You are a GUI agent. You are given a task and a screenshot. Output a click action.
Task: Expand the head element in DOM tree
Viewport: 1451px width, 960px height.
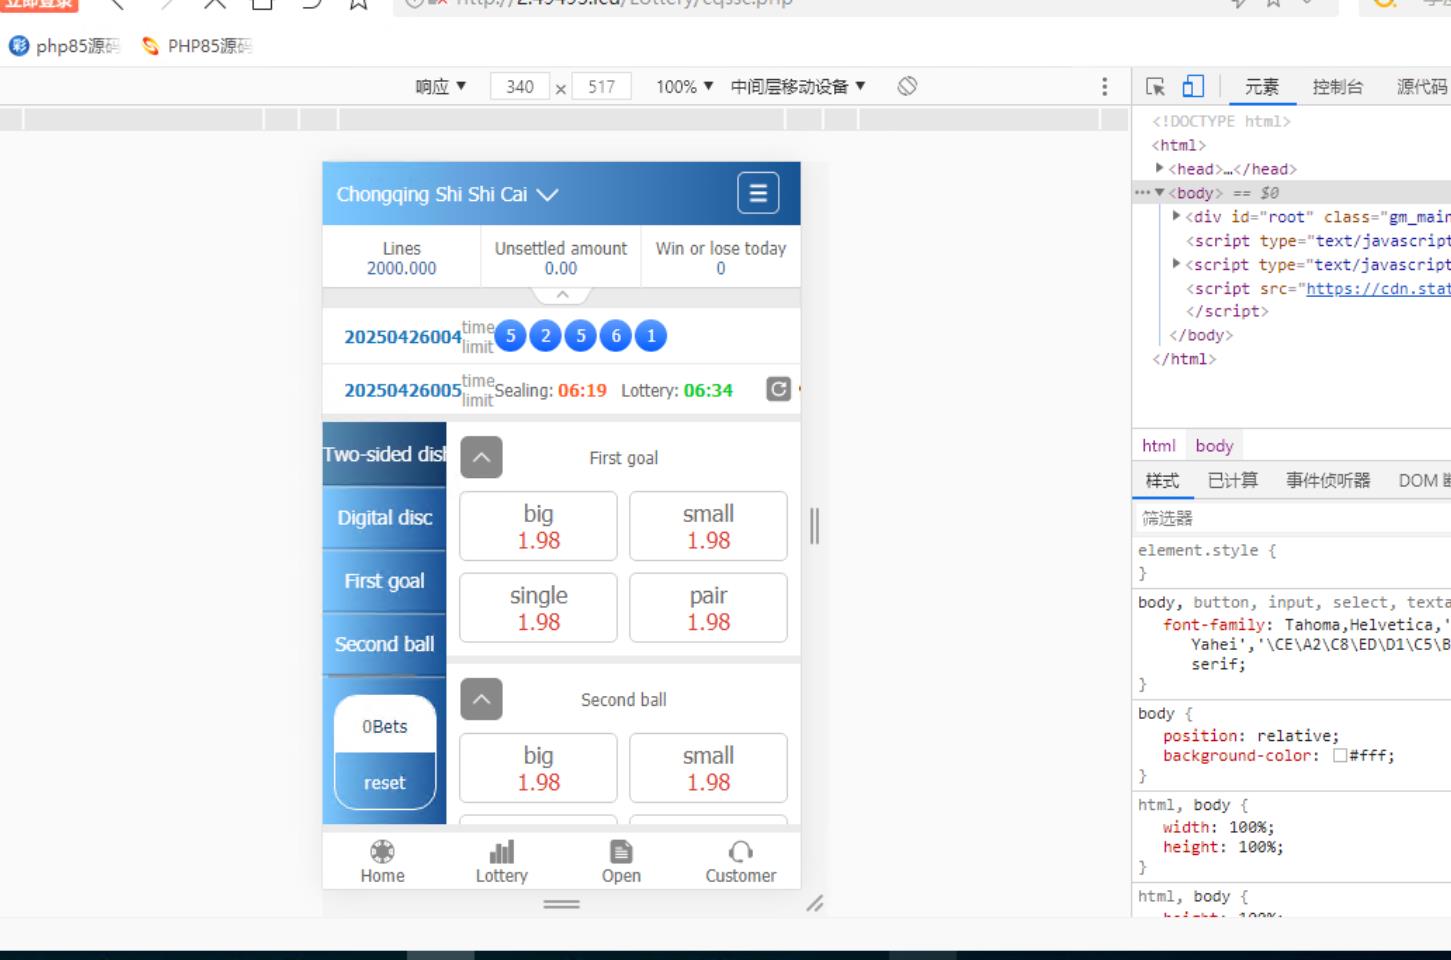pyautogui.click(x=1160, y=169)
